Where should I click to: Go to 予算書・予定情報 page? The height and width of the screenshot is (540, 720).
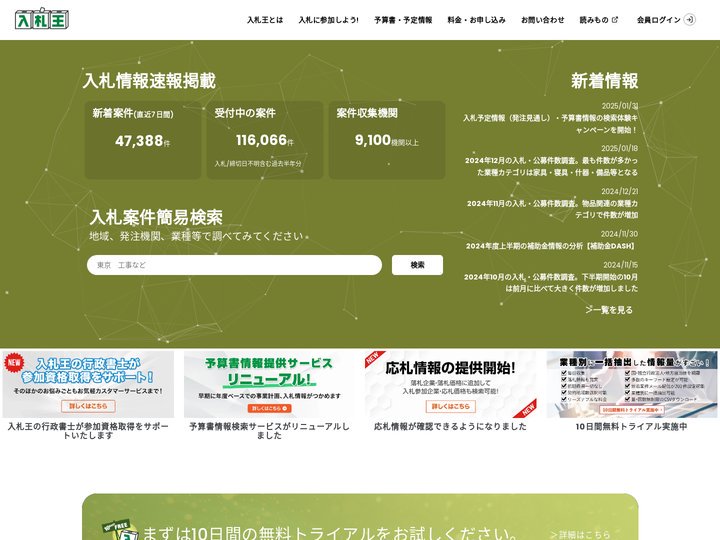403,20
